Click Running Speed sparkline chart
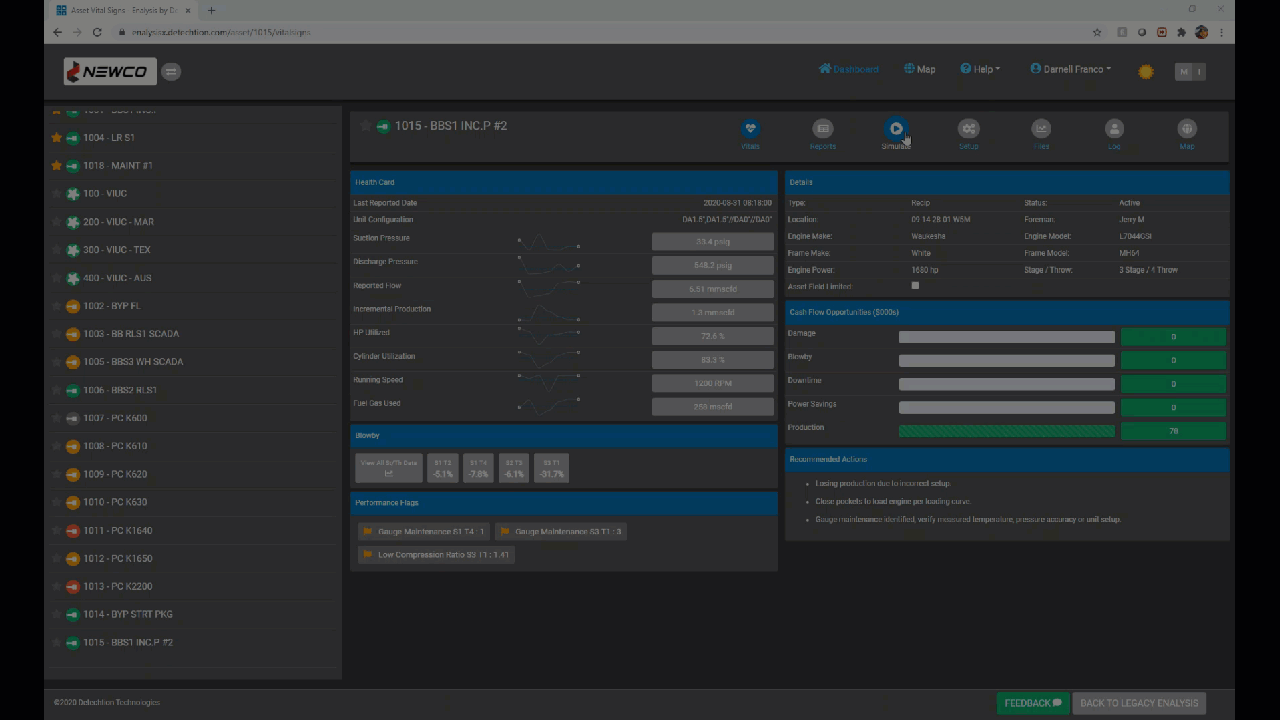This screenshot has height=720, width=1280. 548,383
